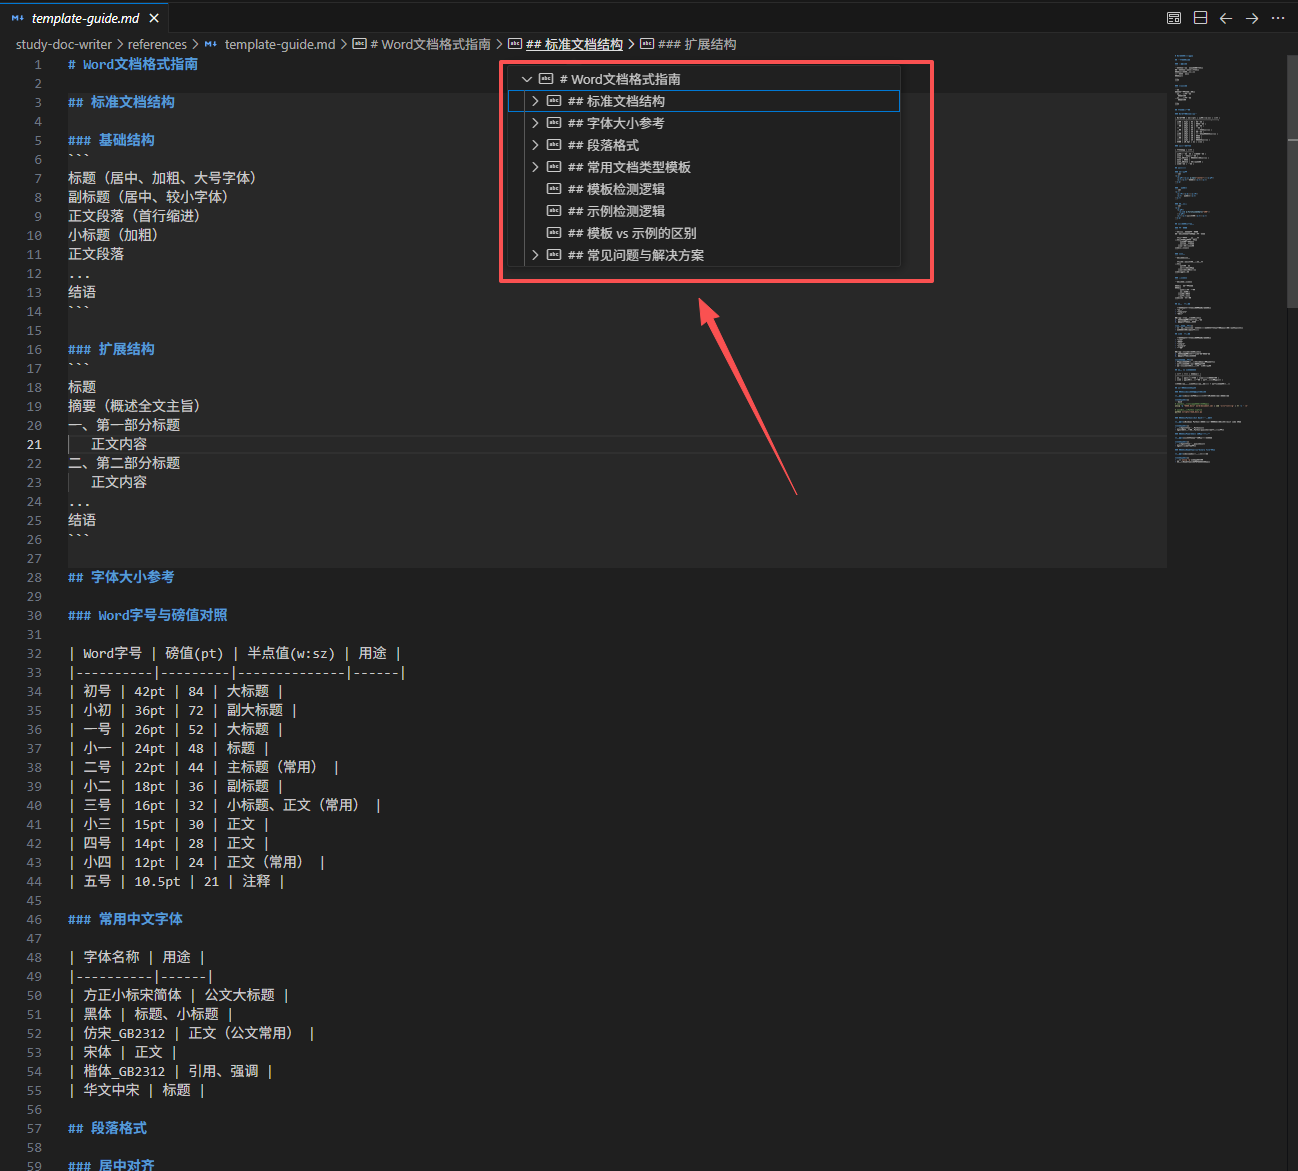Expand the '## 常用文档类型模板' outline node

click(x=535, y=167)
